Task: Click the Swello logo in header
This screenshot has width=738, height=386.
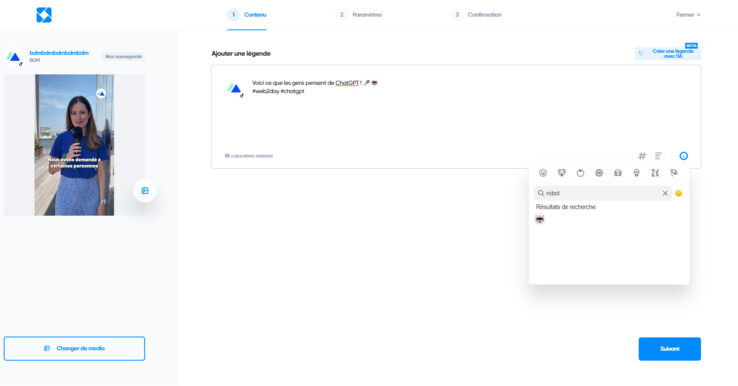Action: click(44, 15)
